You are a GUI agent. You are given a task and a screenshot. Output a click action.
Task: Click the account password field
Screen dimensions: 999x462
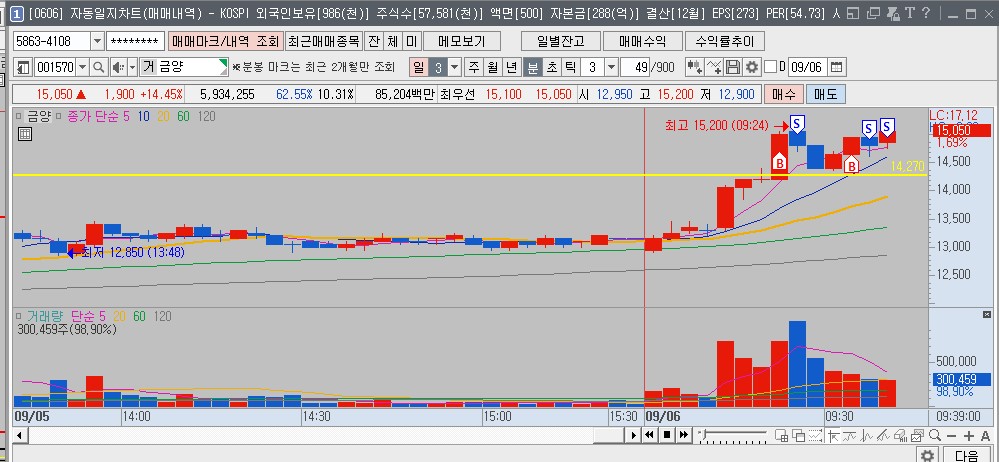[135, 41]
